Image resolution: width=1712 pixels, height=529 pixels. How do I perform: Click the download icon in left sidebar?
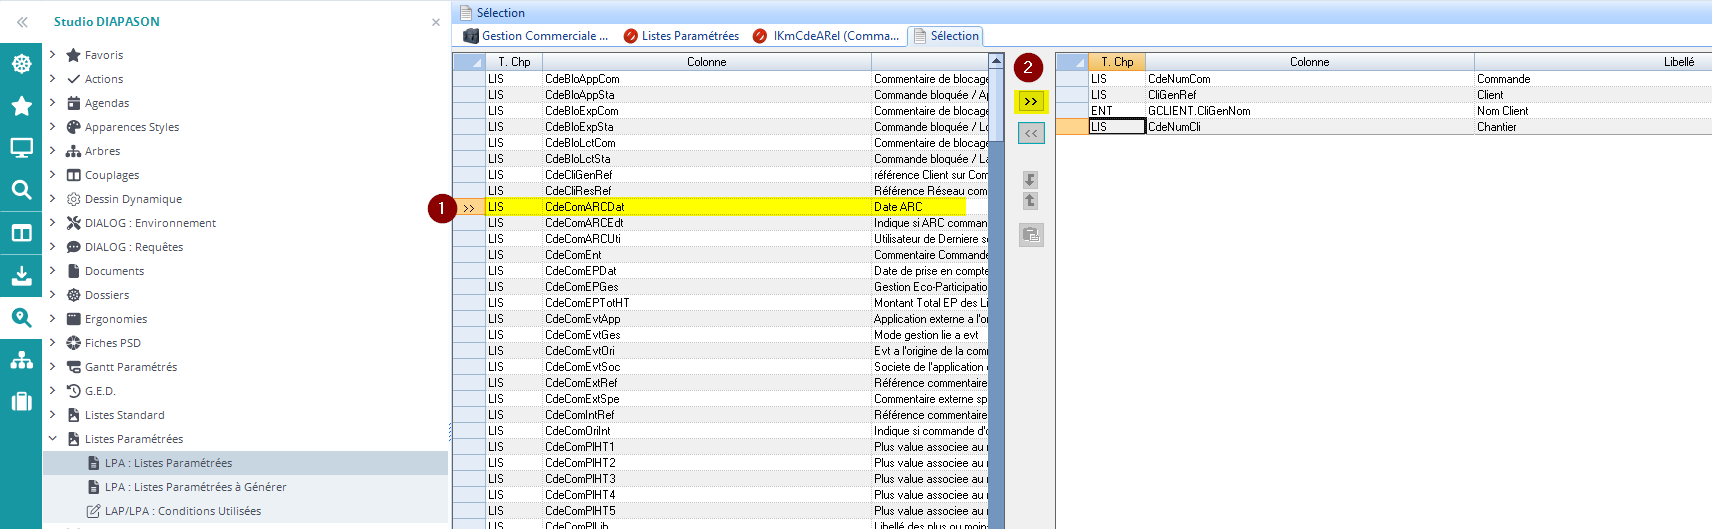pos(21,276)
